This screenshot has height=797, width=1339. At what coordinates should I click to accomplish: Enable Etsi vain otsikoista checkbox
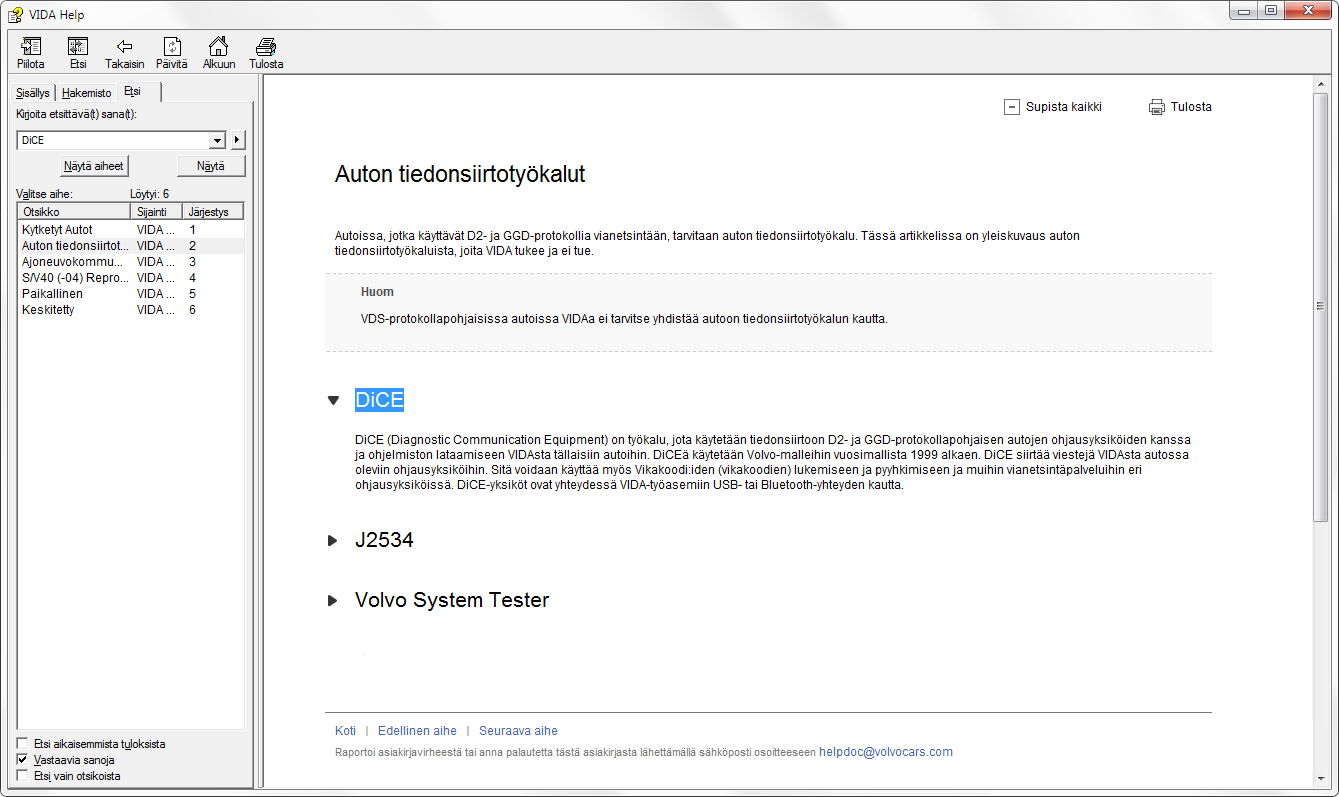23,776
